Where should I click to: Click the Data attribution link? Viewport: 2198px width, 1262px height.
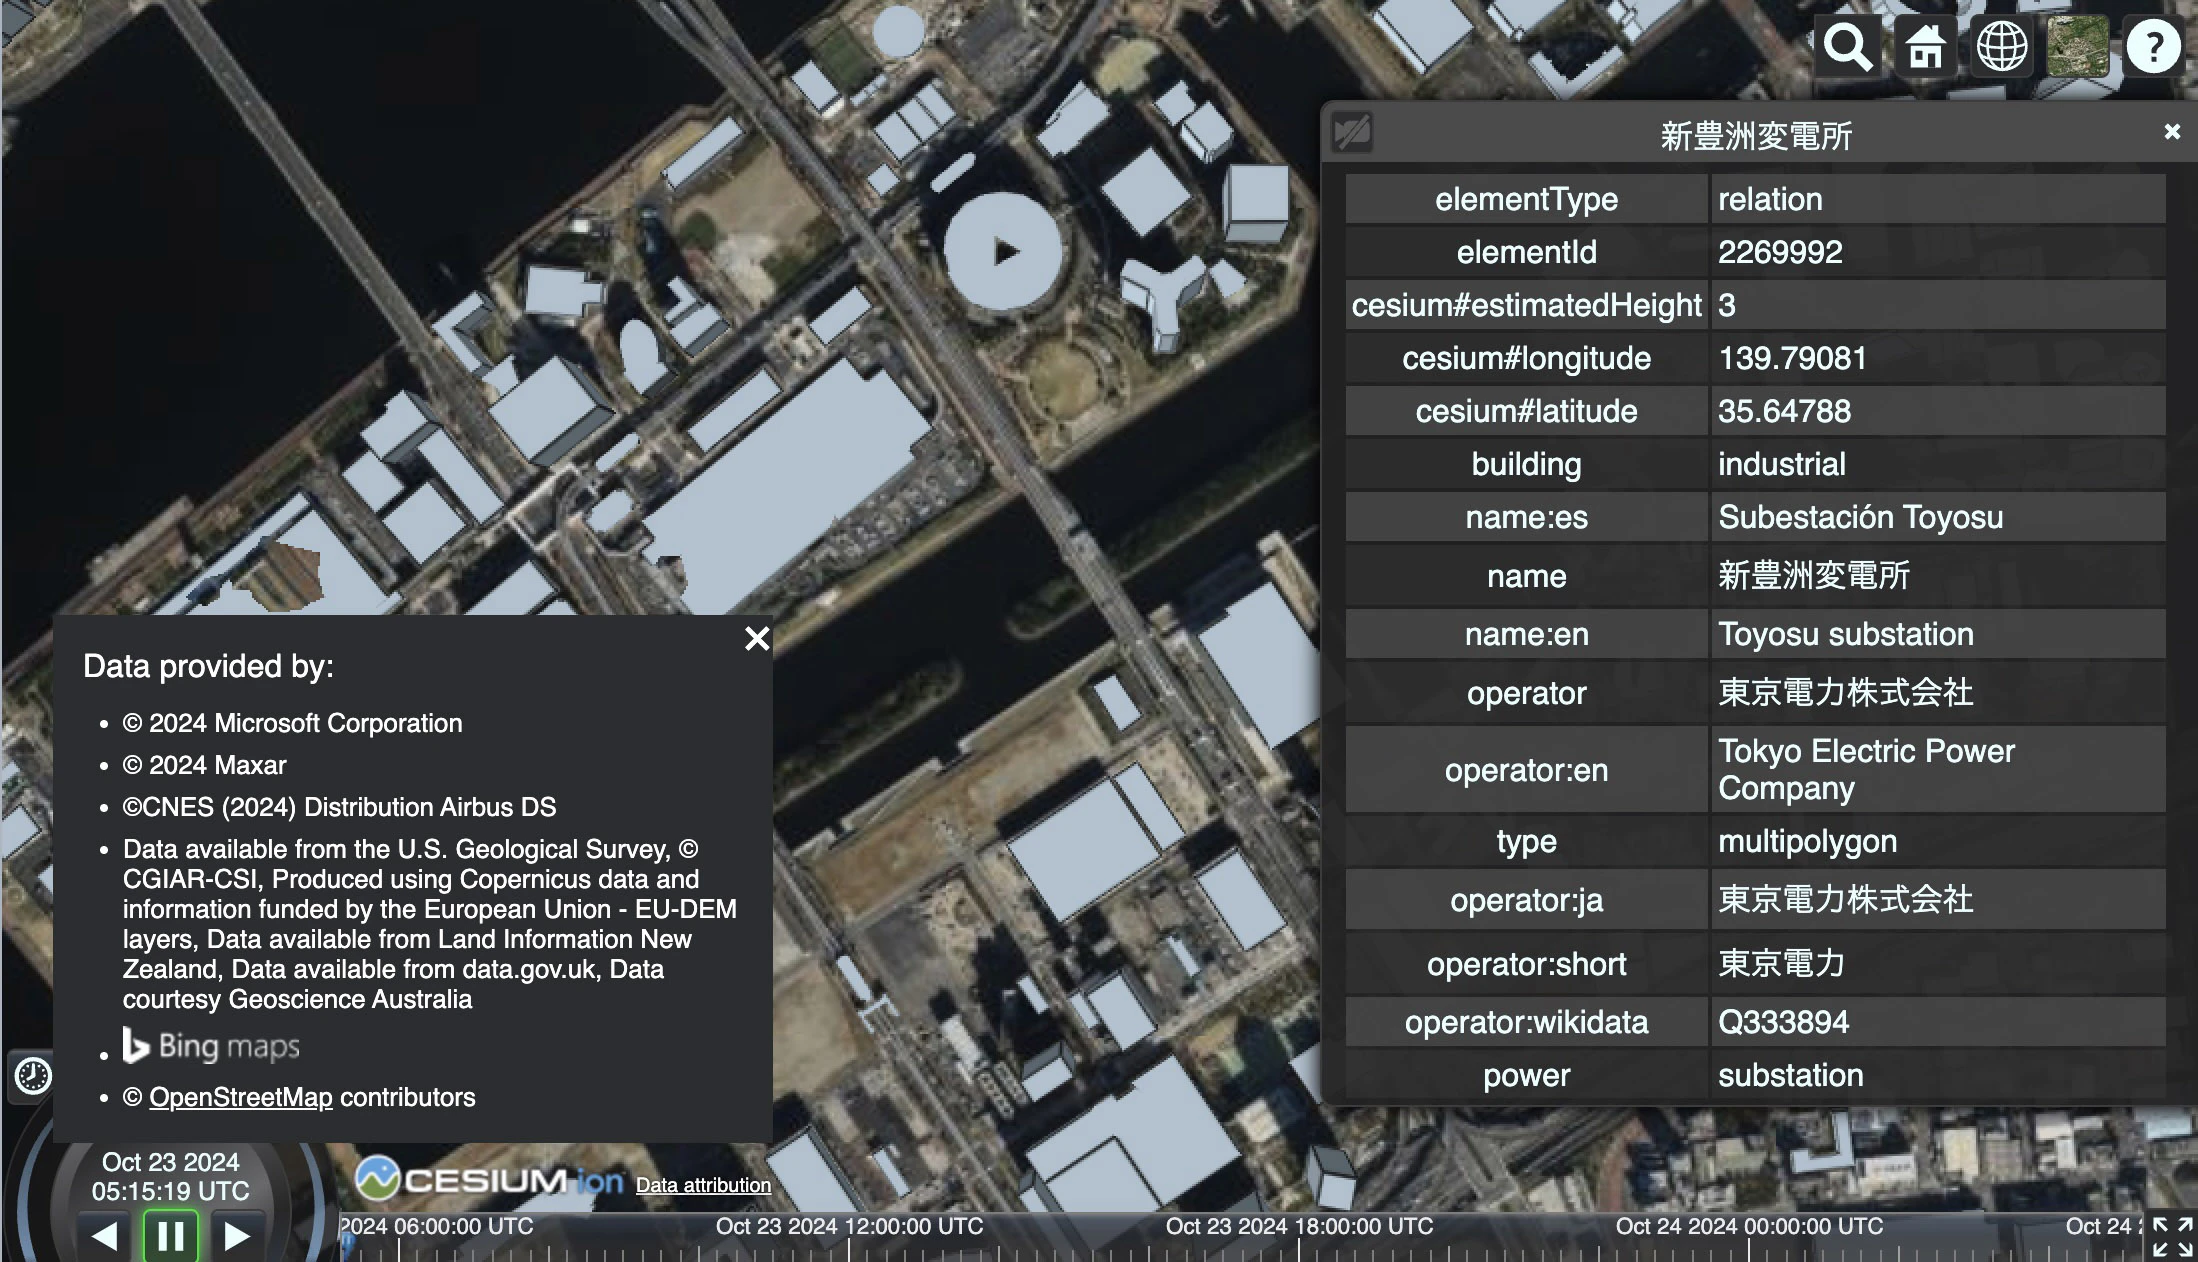[x=703, y=1185]
